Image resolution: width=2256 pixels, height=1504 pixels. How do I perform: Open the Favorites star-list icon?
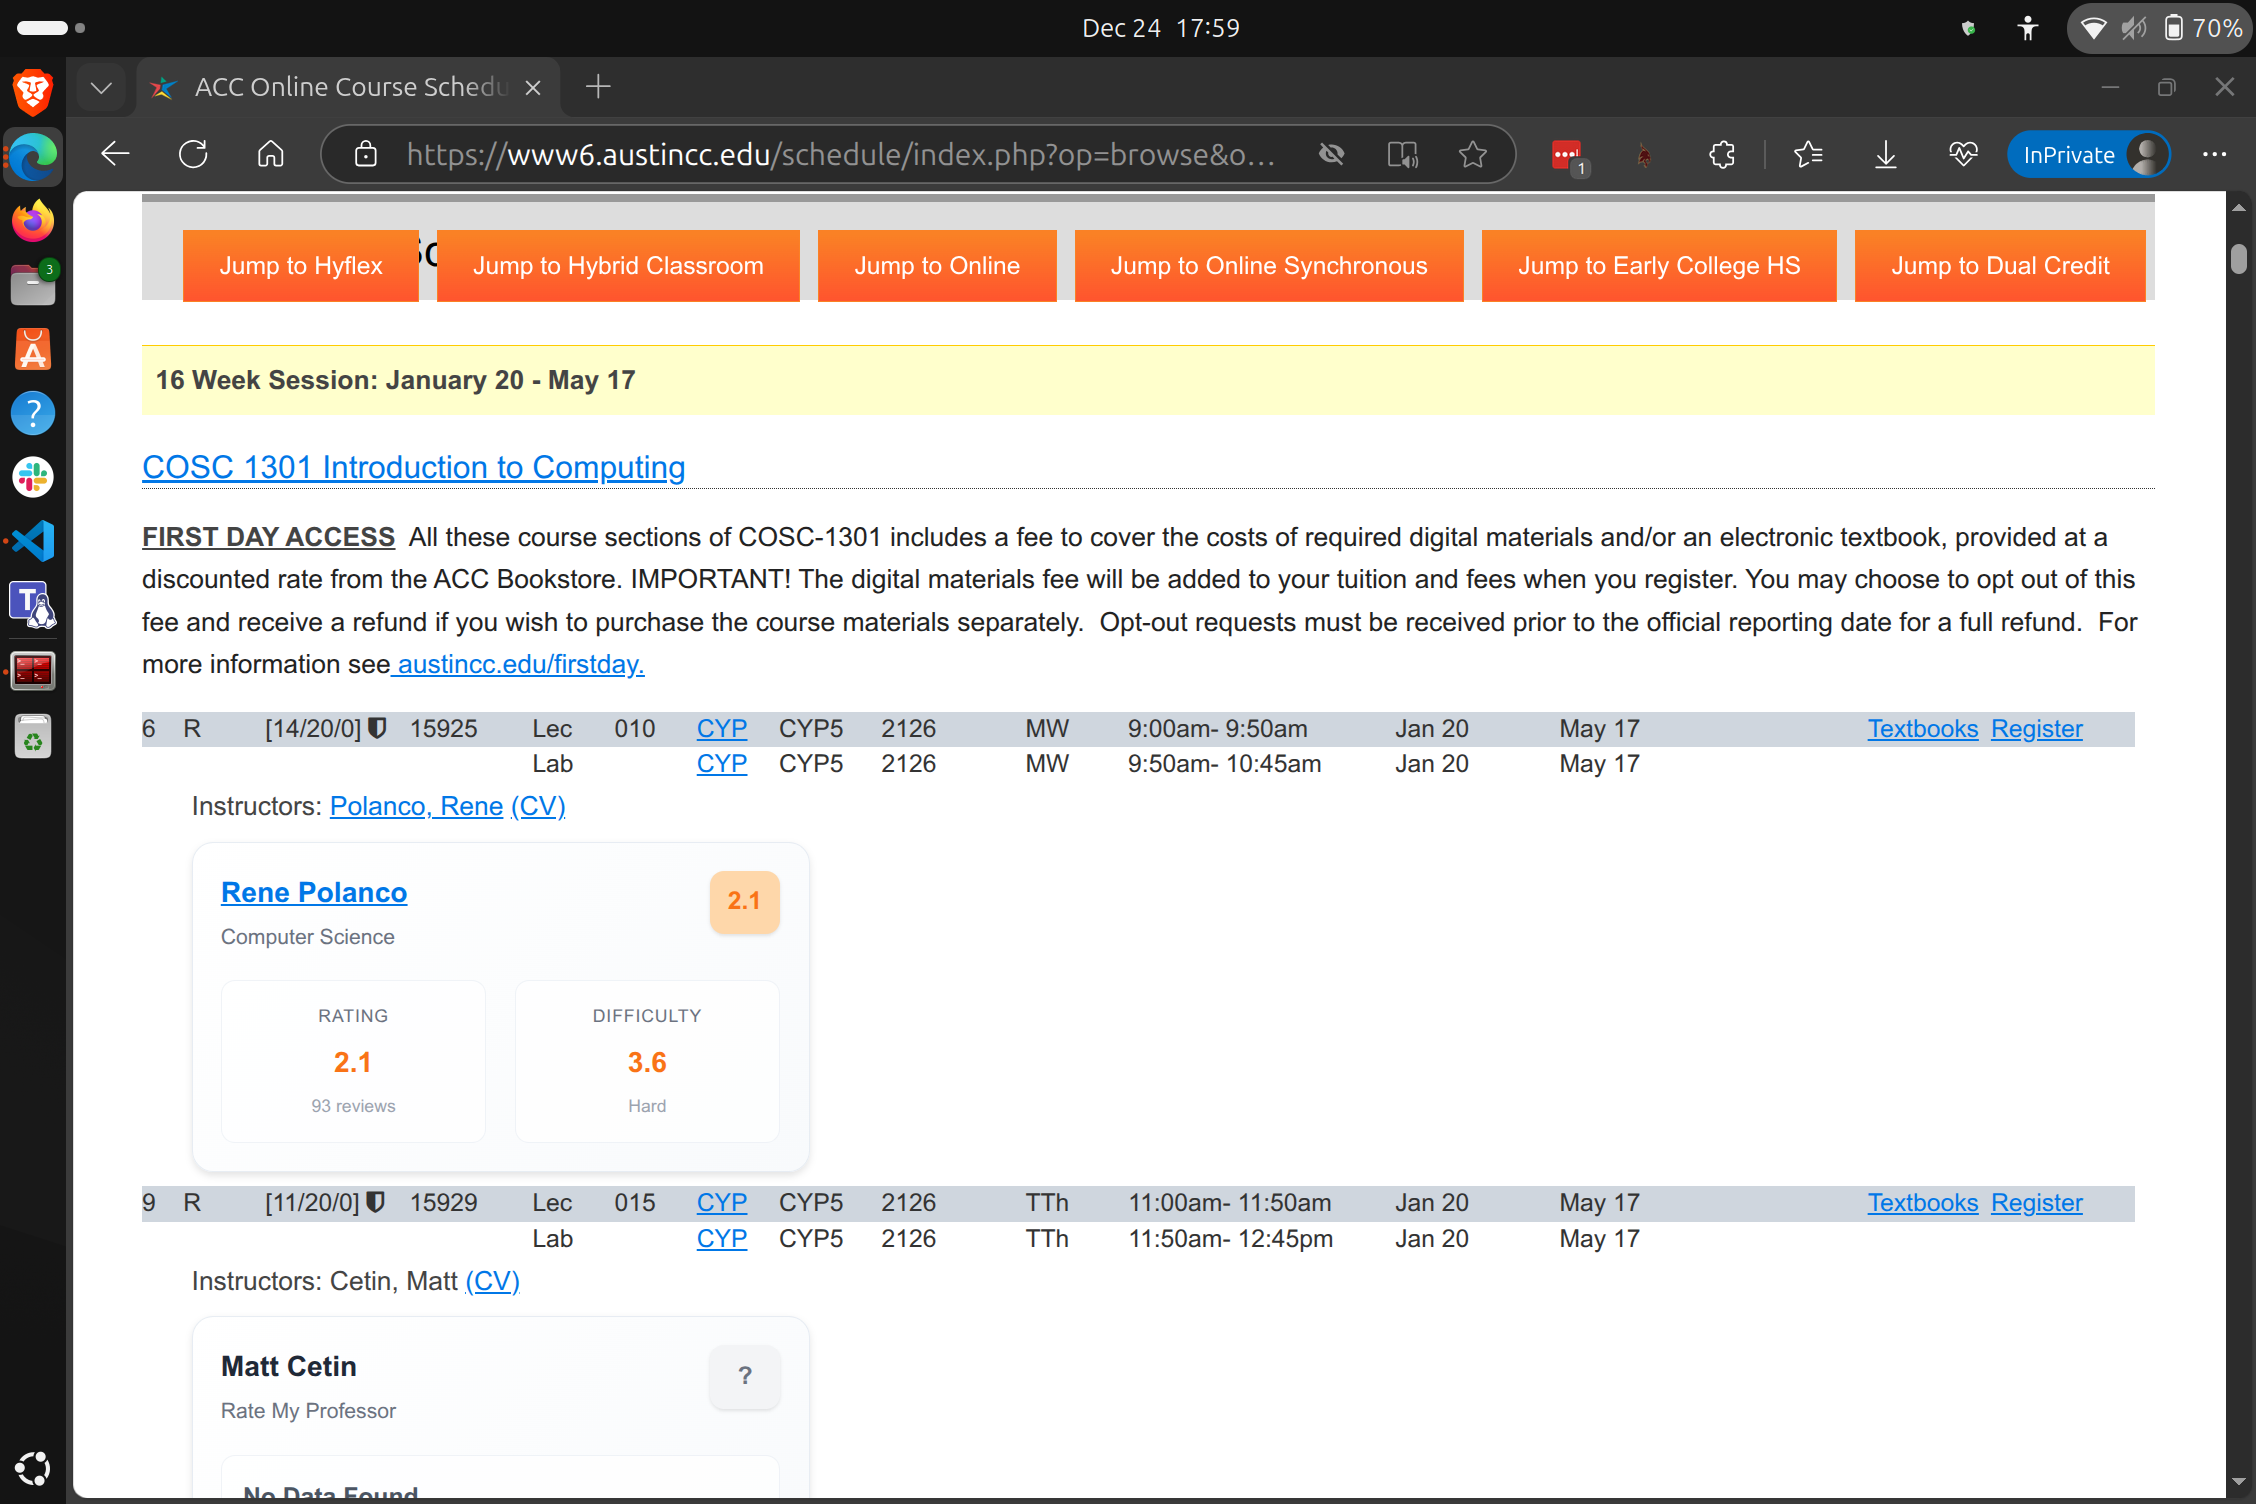point(1809,154)
